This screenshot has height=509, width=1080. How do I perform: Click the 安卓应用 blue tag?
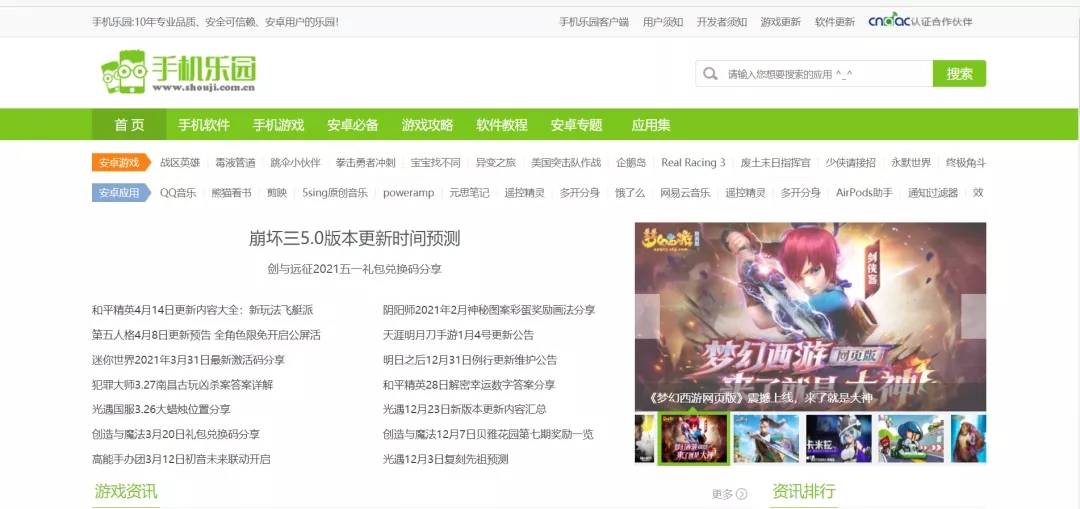click(x=121, y=193)
